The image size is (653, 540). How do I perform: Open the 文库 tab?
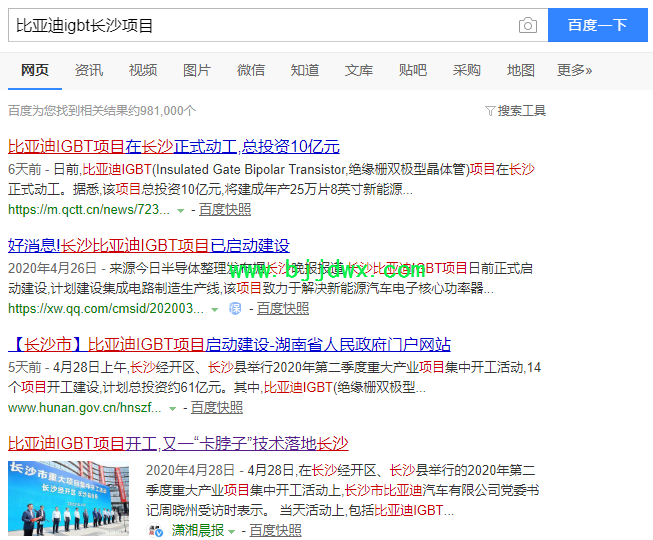pyautogui.click(x=359, y=70)
